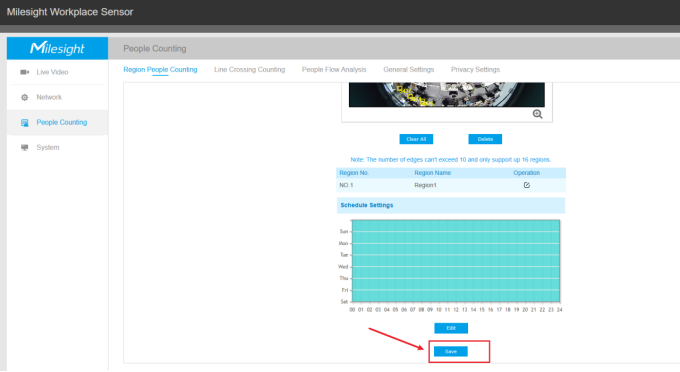Click the Region No. column header
Viewport: 680px width, 372px height.
[354, 173]
